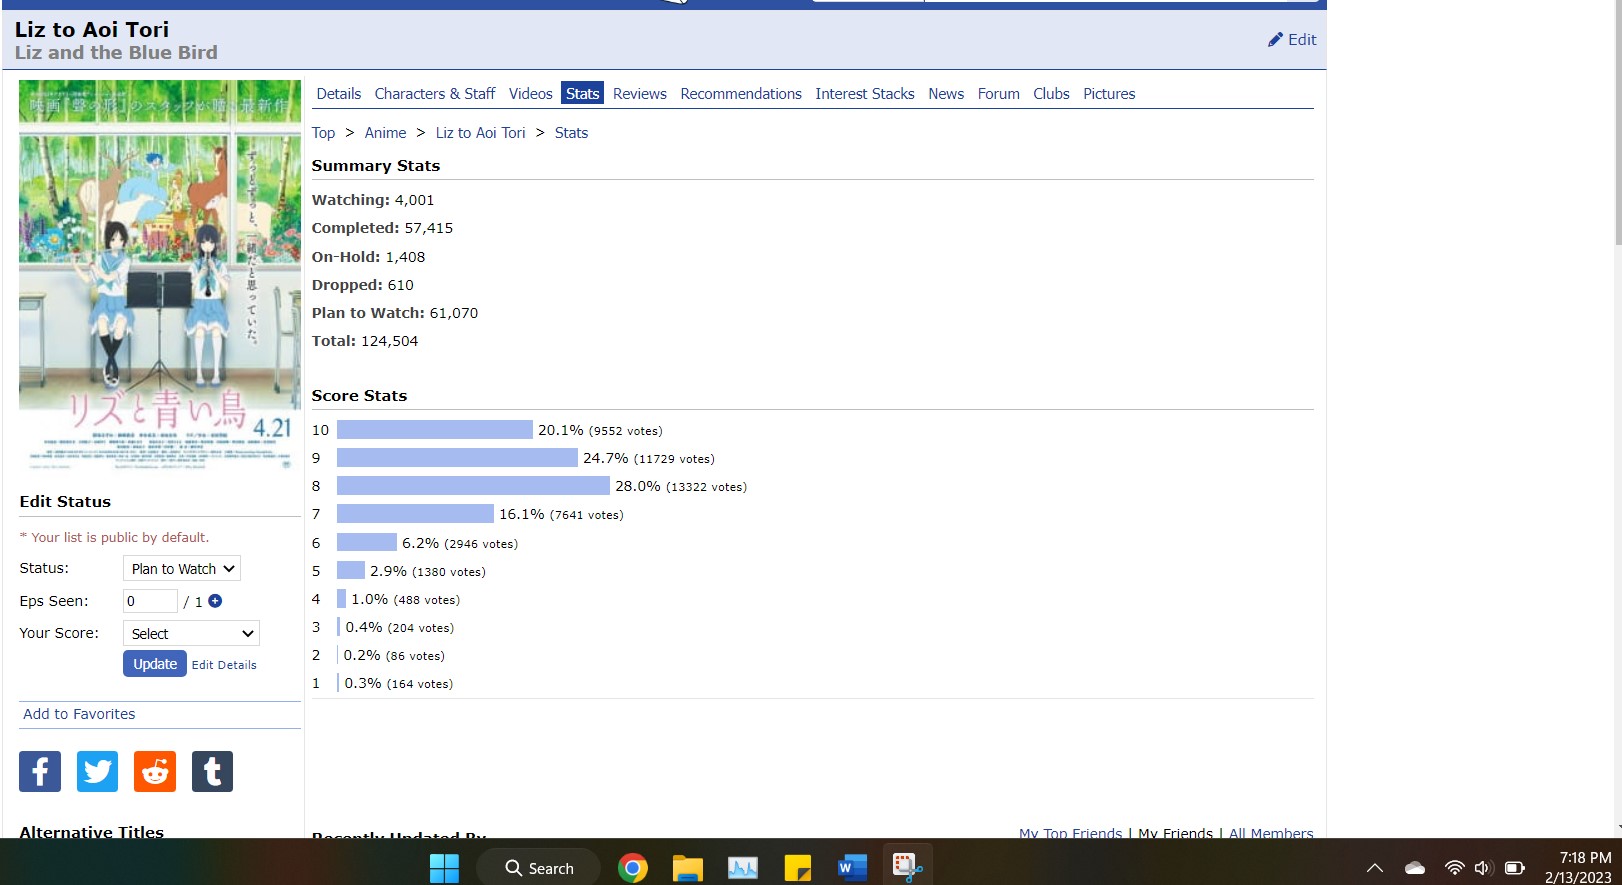Click the Twitter share icon
The image size is (1622, 885).
click(97, 771)
